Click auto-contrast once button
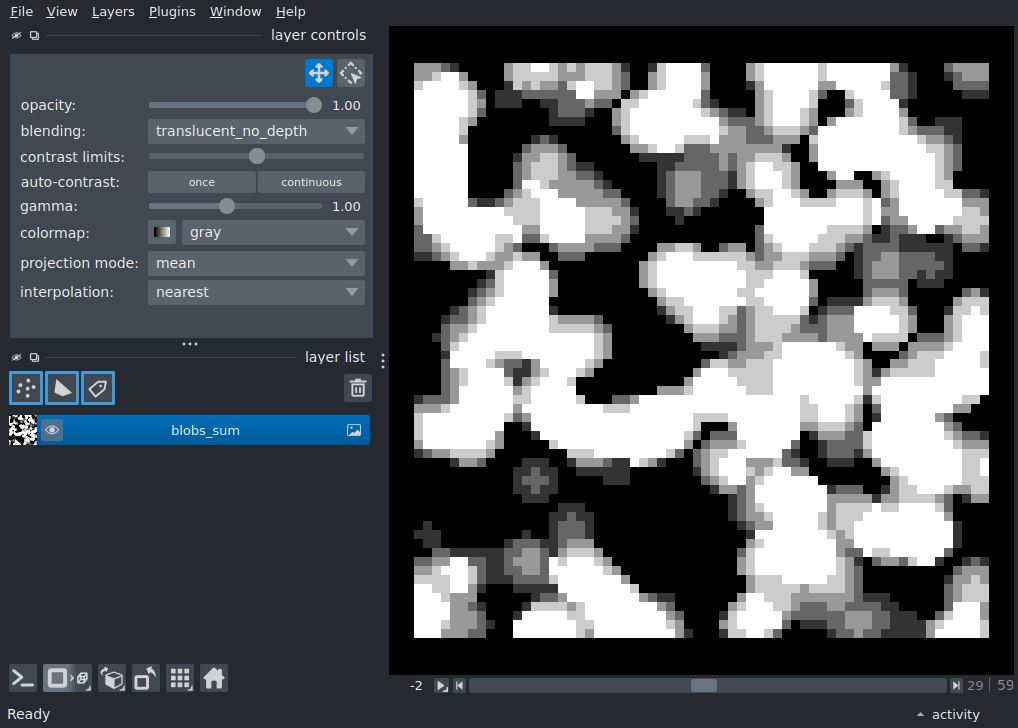Screen dimensions: 1018x728 pyautogui.click(x=202, y=182)
